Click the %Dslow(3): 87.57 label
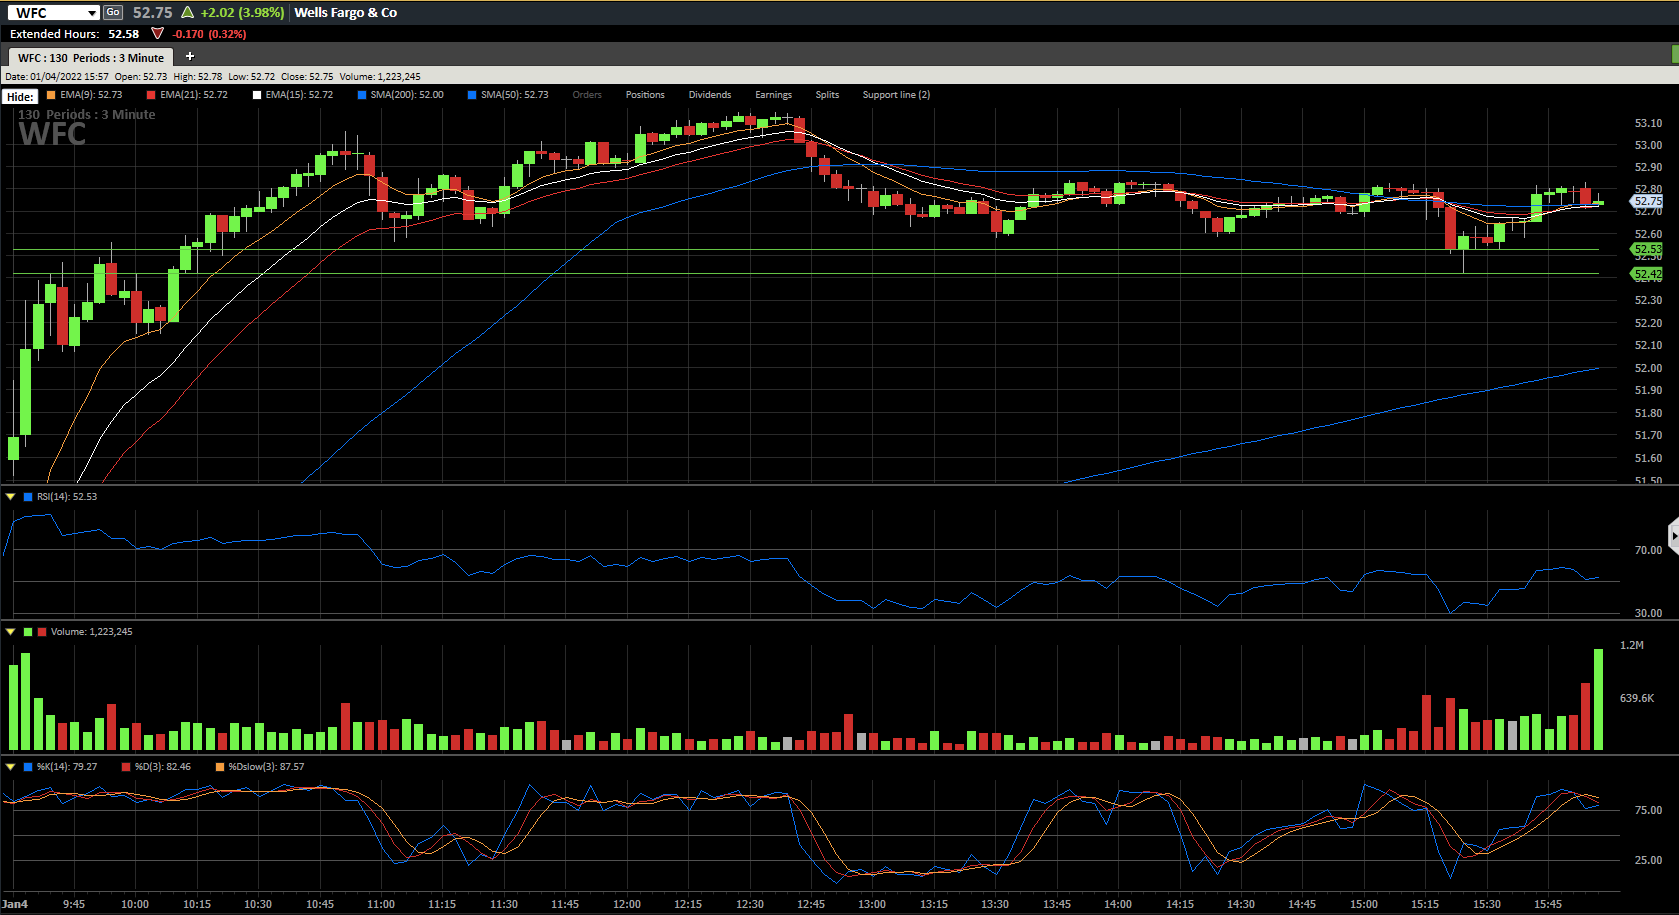 click(x=266, y=767)
